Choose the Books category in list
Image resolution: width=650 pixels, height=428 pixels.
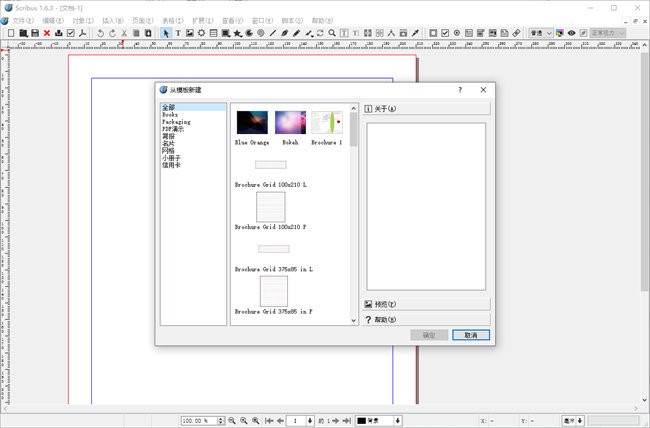tap(170, 115)
